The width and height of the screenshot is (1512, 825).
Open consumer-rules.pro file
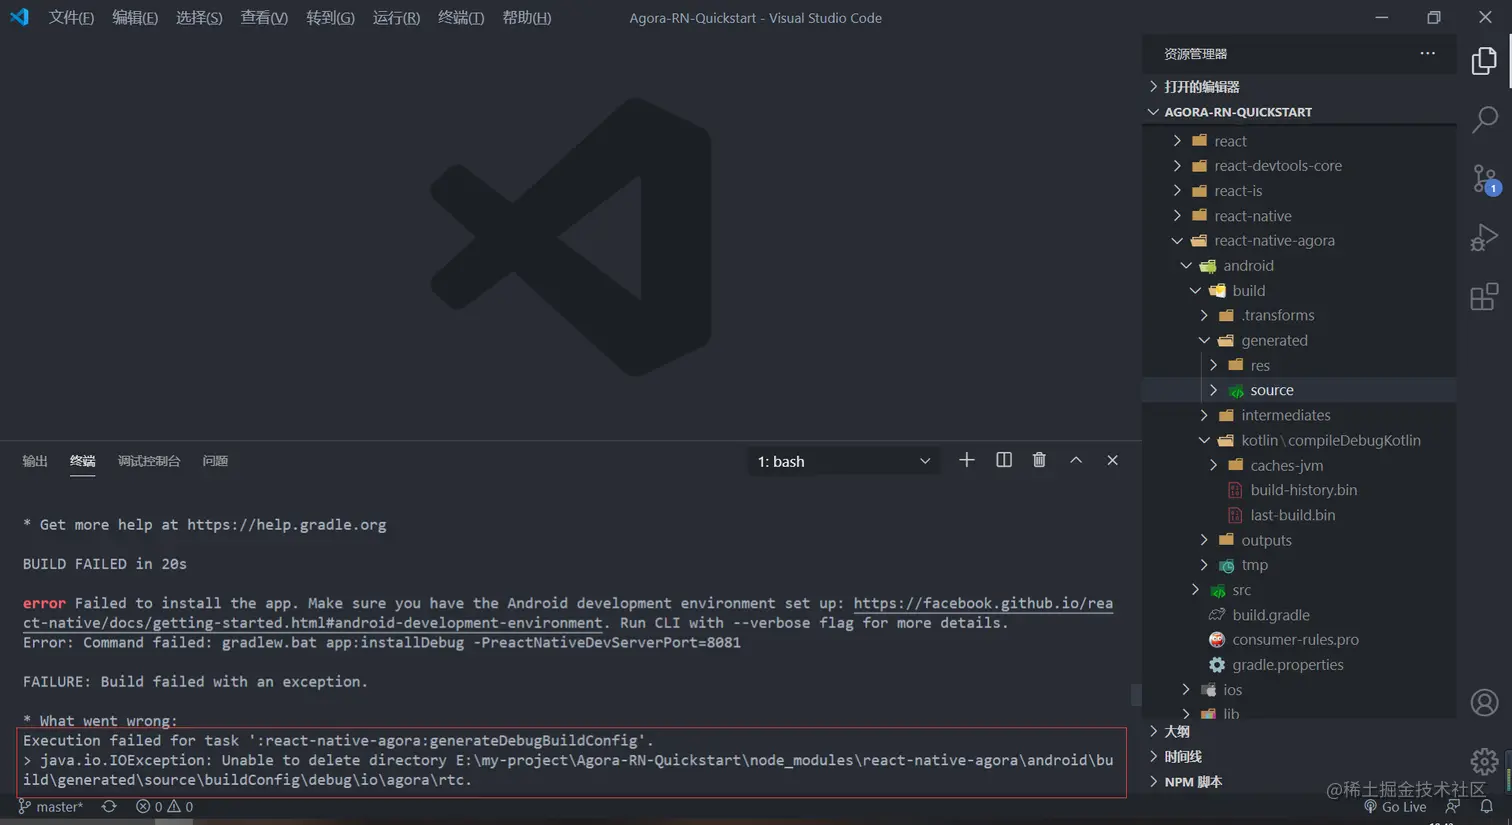tap(1299, 640)
